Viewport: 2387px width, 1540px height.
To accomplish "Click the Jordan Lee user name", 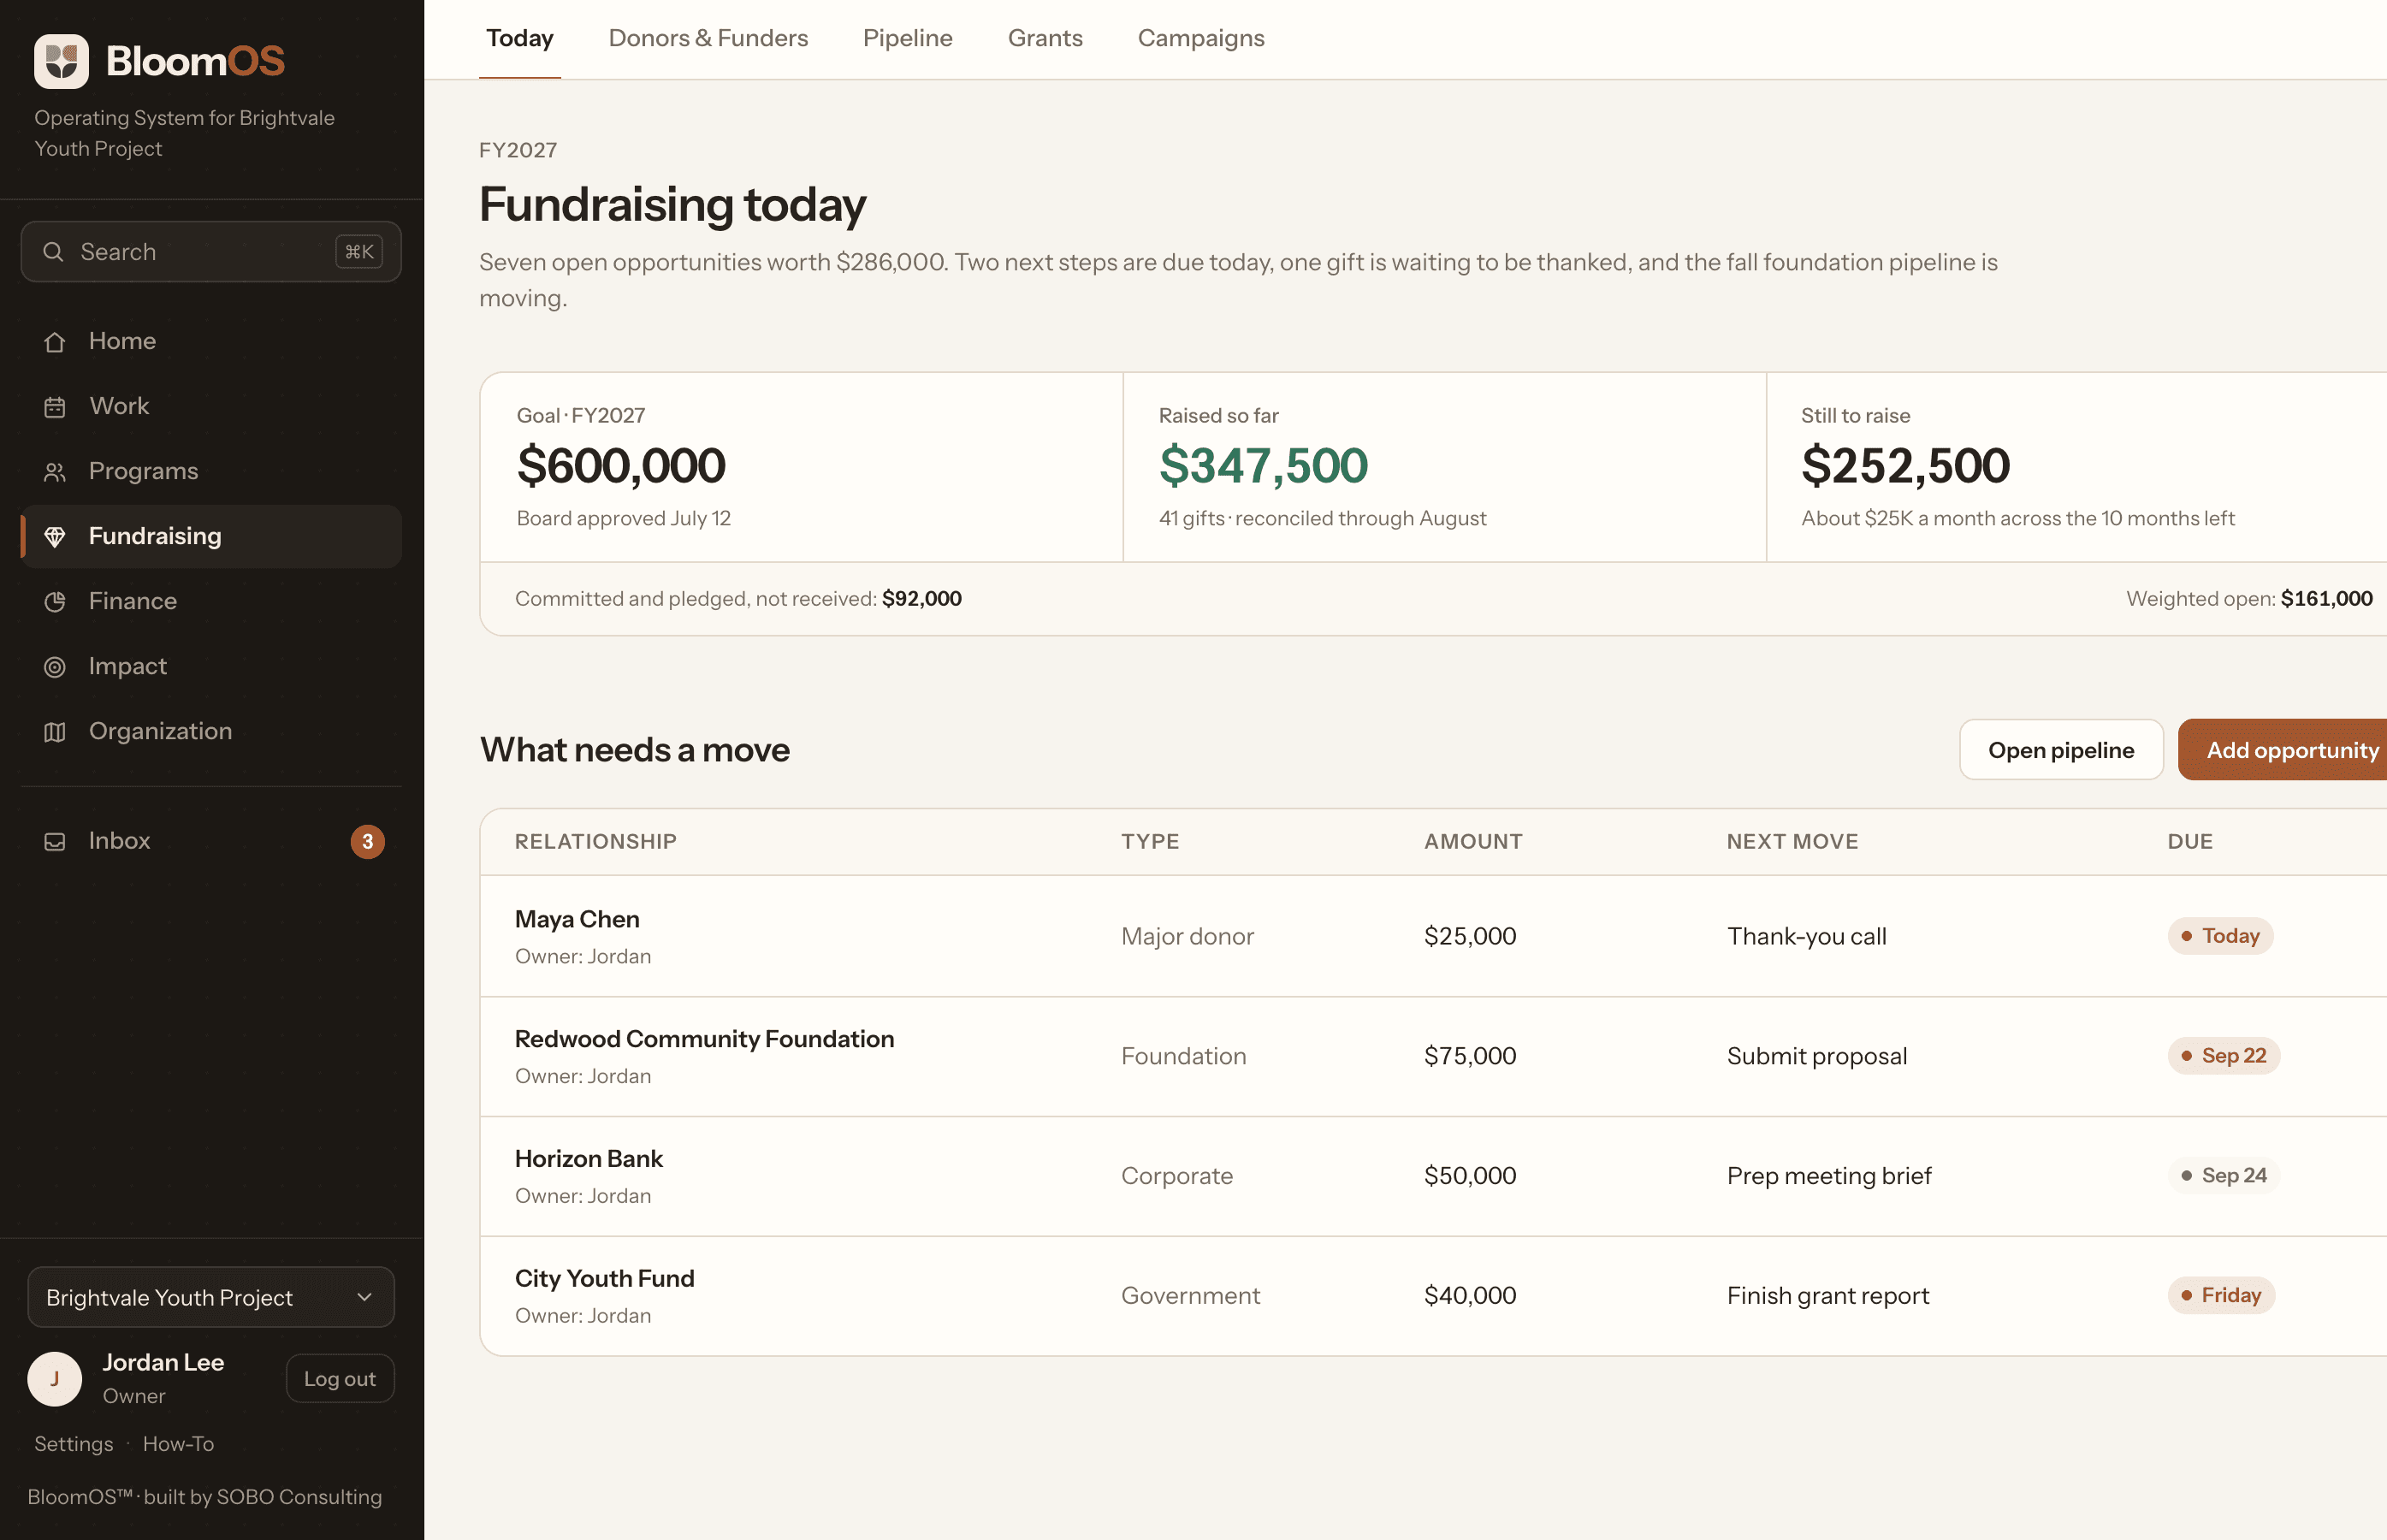I will 163,1363.
